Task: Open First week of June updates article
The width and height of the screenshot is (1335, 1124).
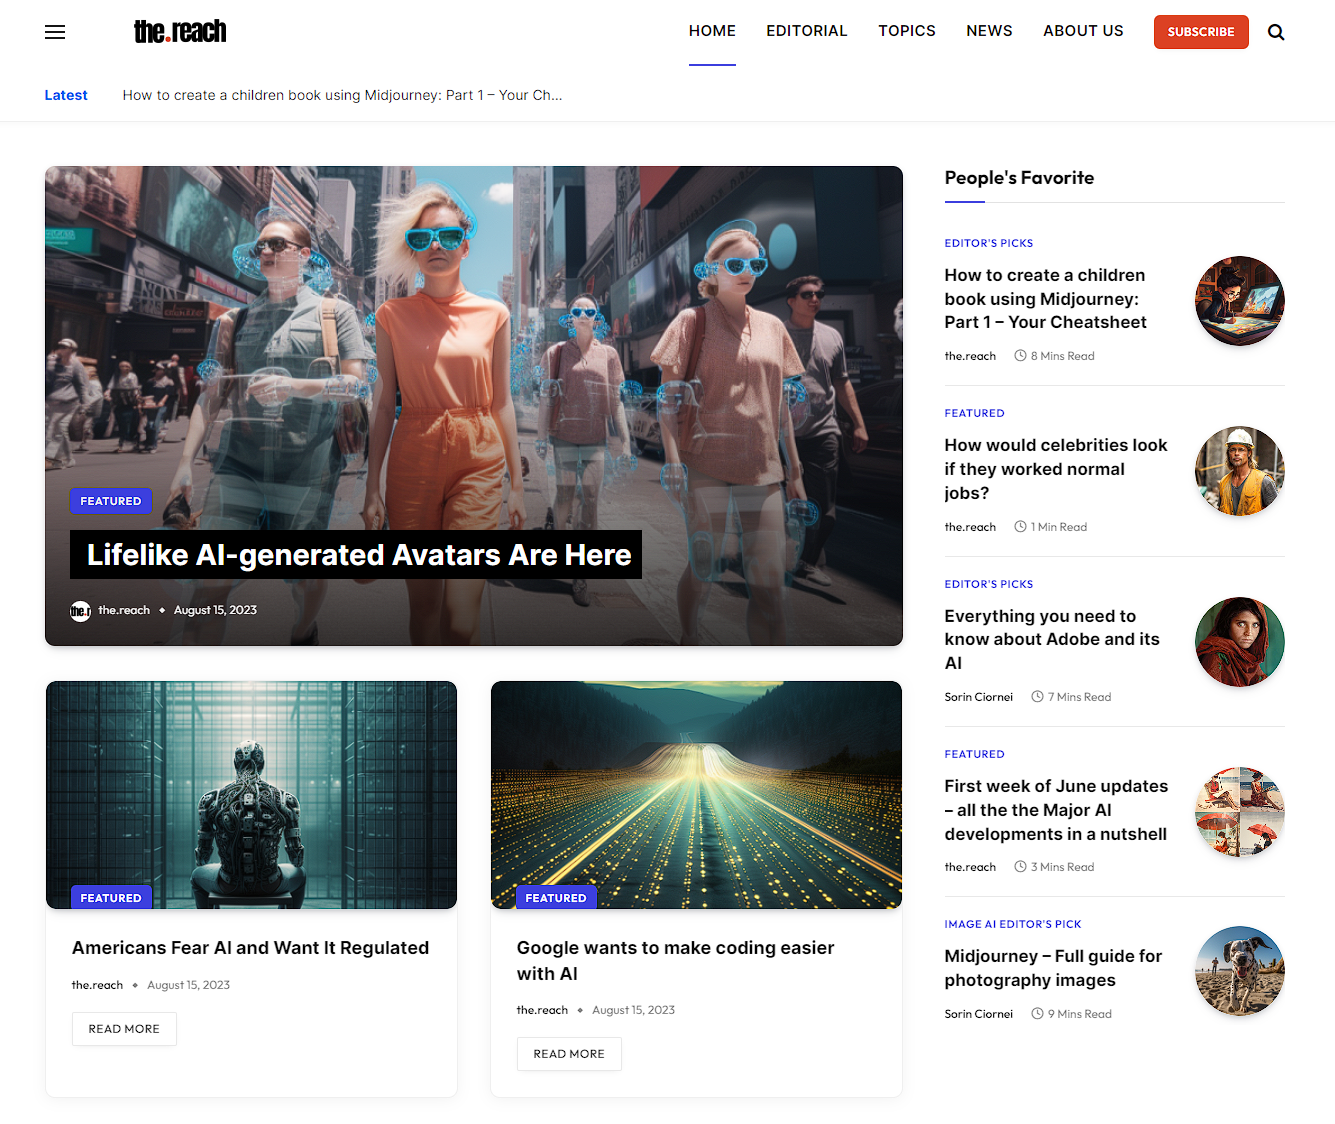Action: [x=1055, y=810]
